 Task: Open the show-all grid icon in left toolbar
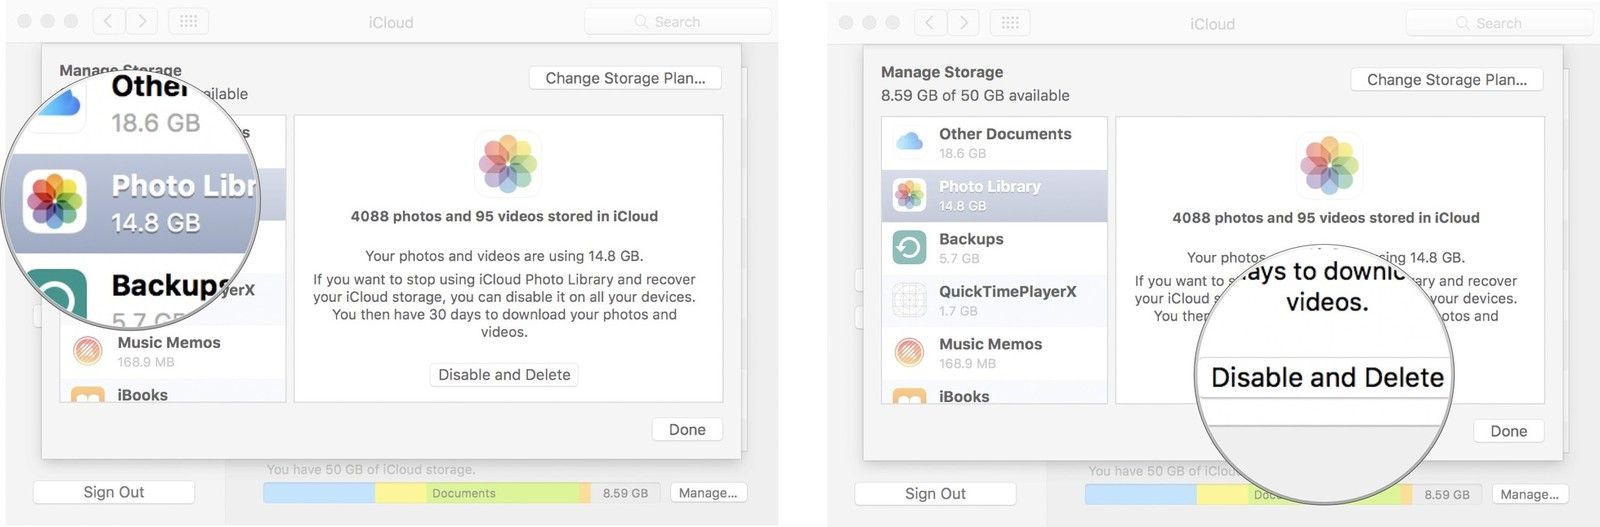[188, 21]
